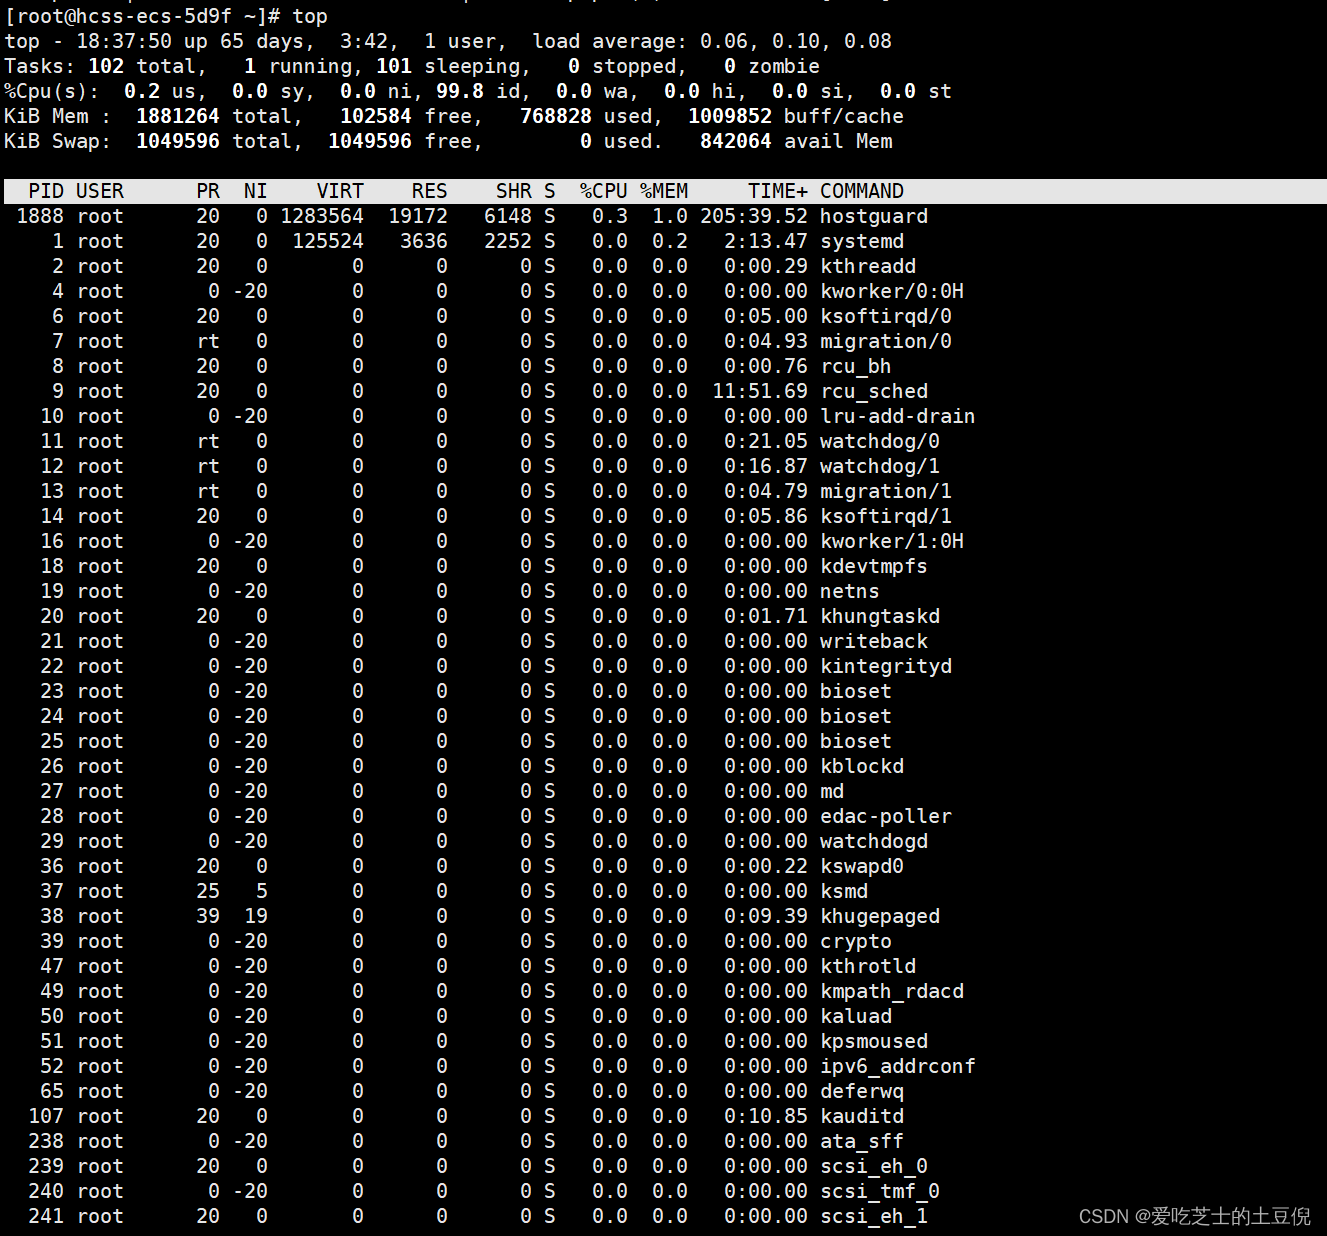
Task: Click the 1283564 VIRT value
Action: coord(322,216)
